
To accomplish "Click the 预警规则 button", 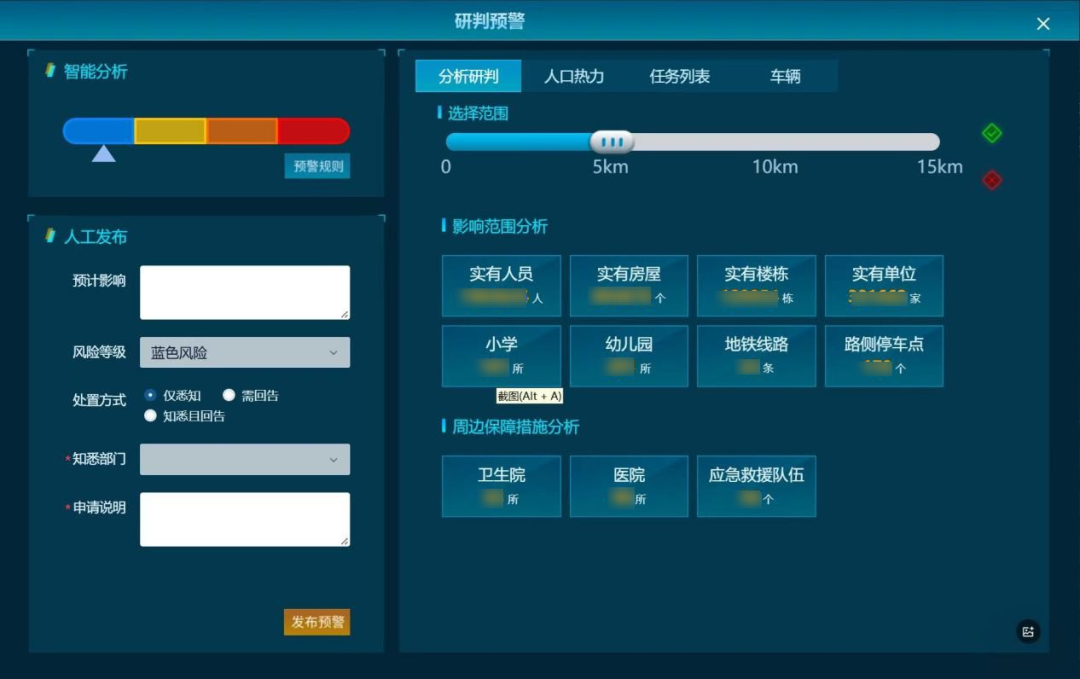I will [317, 166].
